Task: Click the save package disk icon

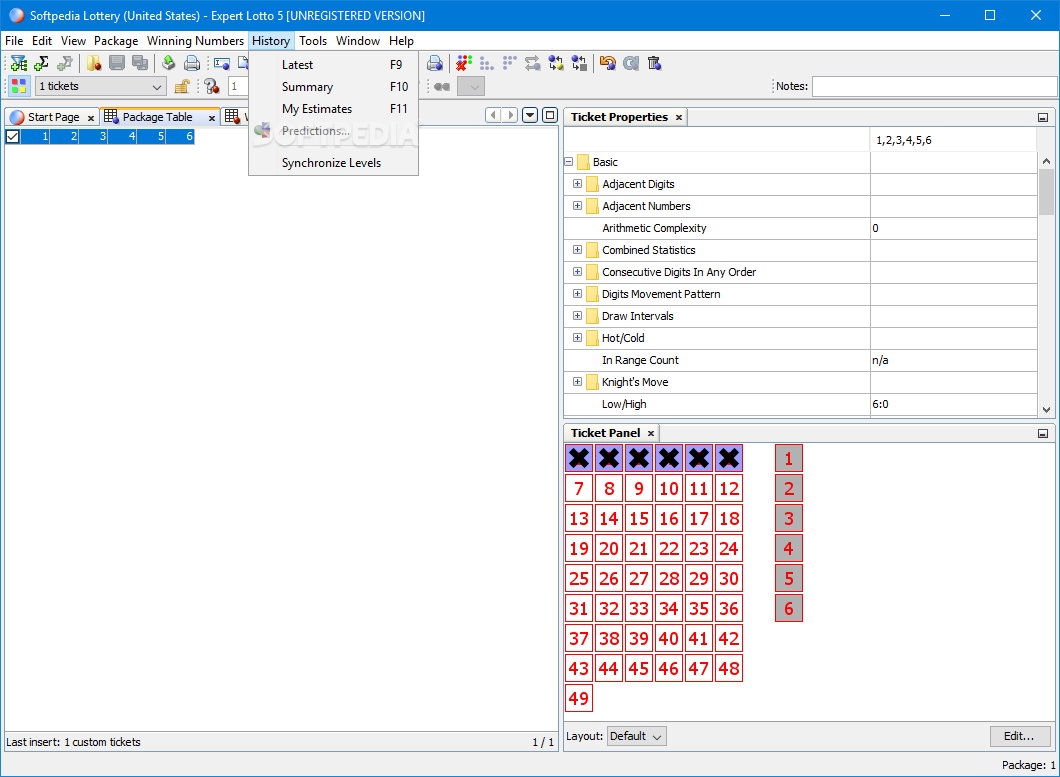Action: pyautogui.click(x=117, y=64)
